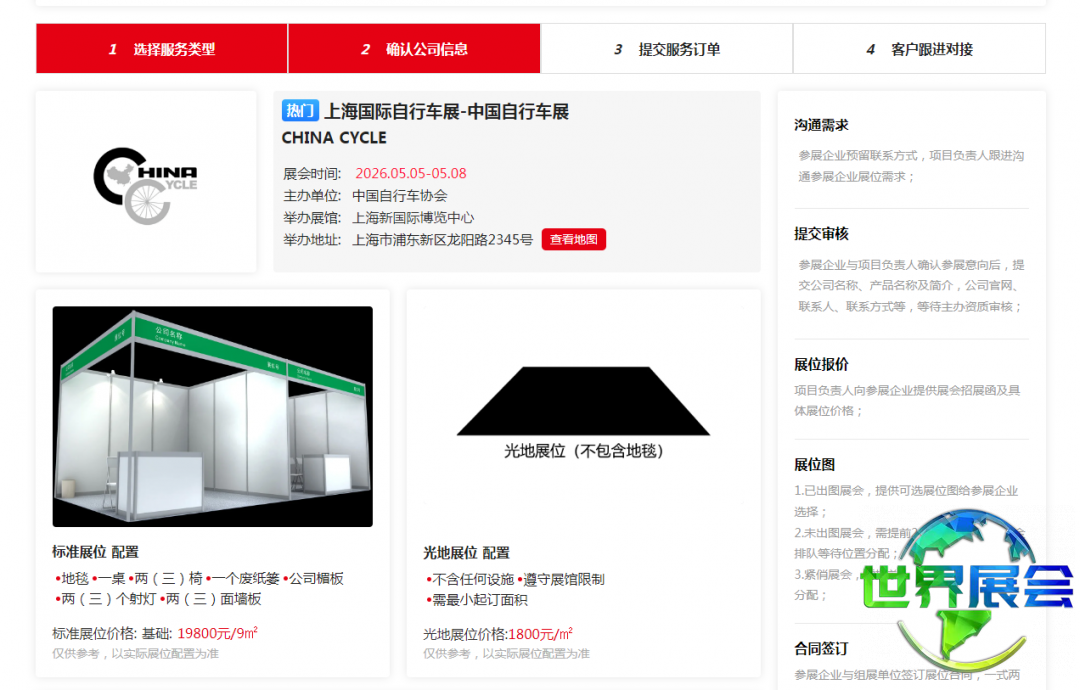
Task: Click the 展位报价 section heading
Action: (x=821, y=365)
